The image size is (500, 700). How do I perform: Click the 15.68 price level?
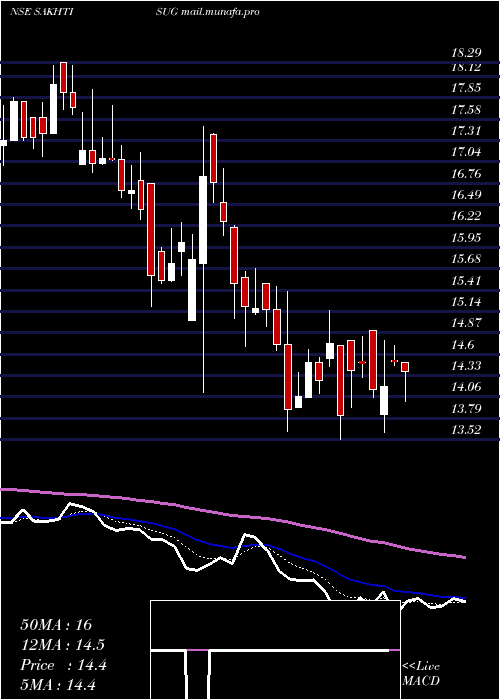tap(466, 259)
